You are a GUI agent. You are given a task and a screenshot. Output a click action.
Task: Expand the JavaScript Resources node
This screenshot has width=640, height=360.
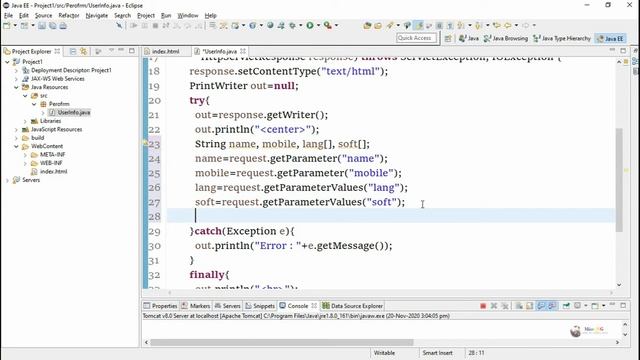16,129
